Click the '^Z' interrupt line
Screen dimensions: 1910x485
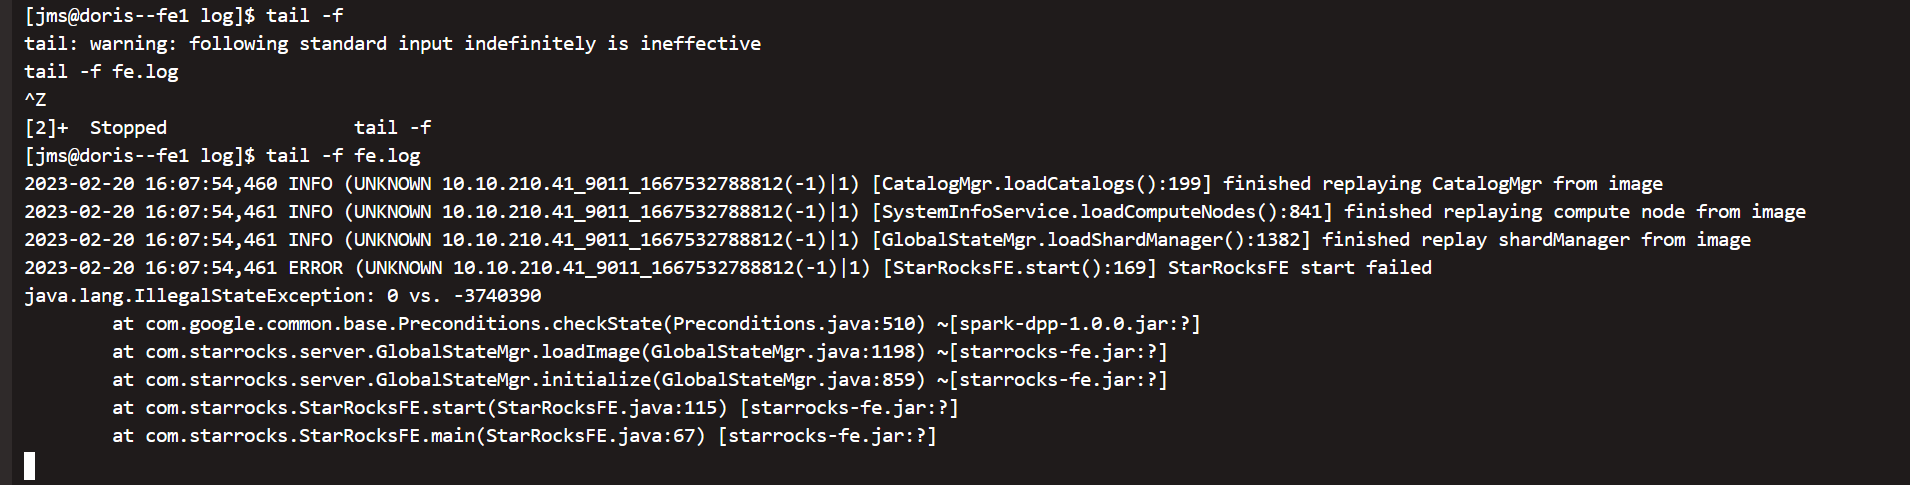coord(35,100)
